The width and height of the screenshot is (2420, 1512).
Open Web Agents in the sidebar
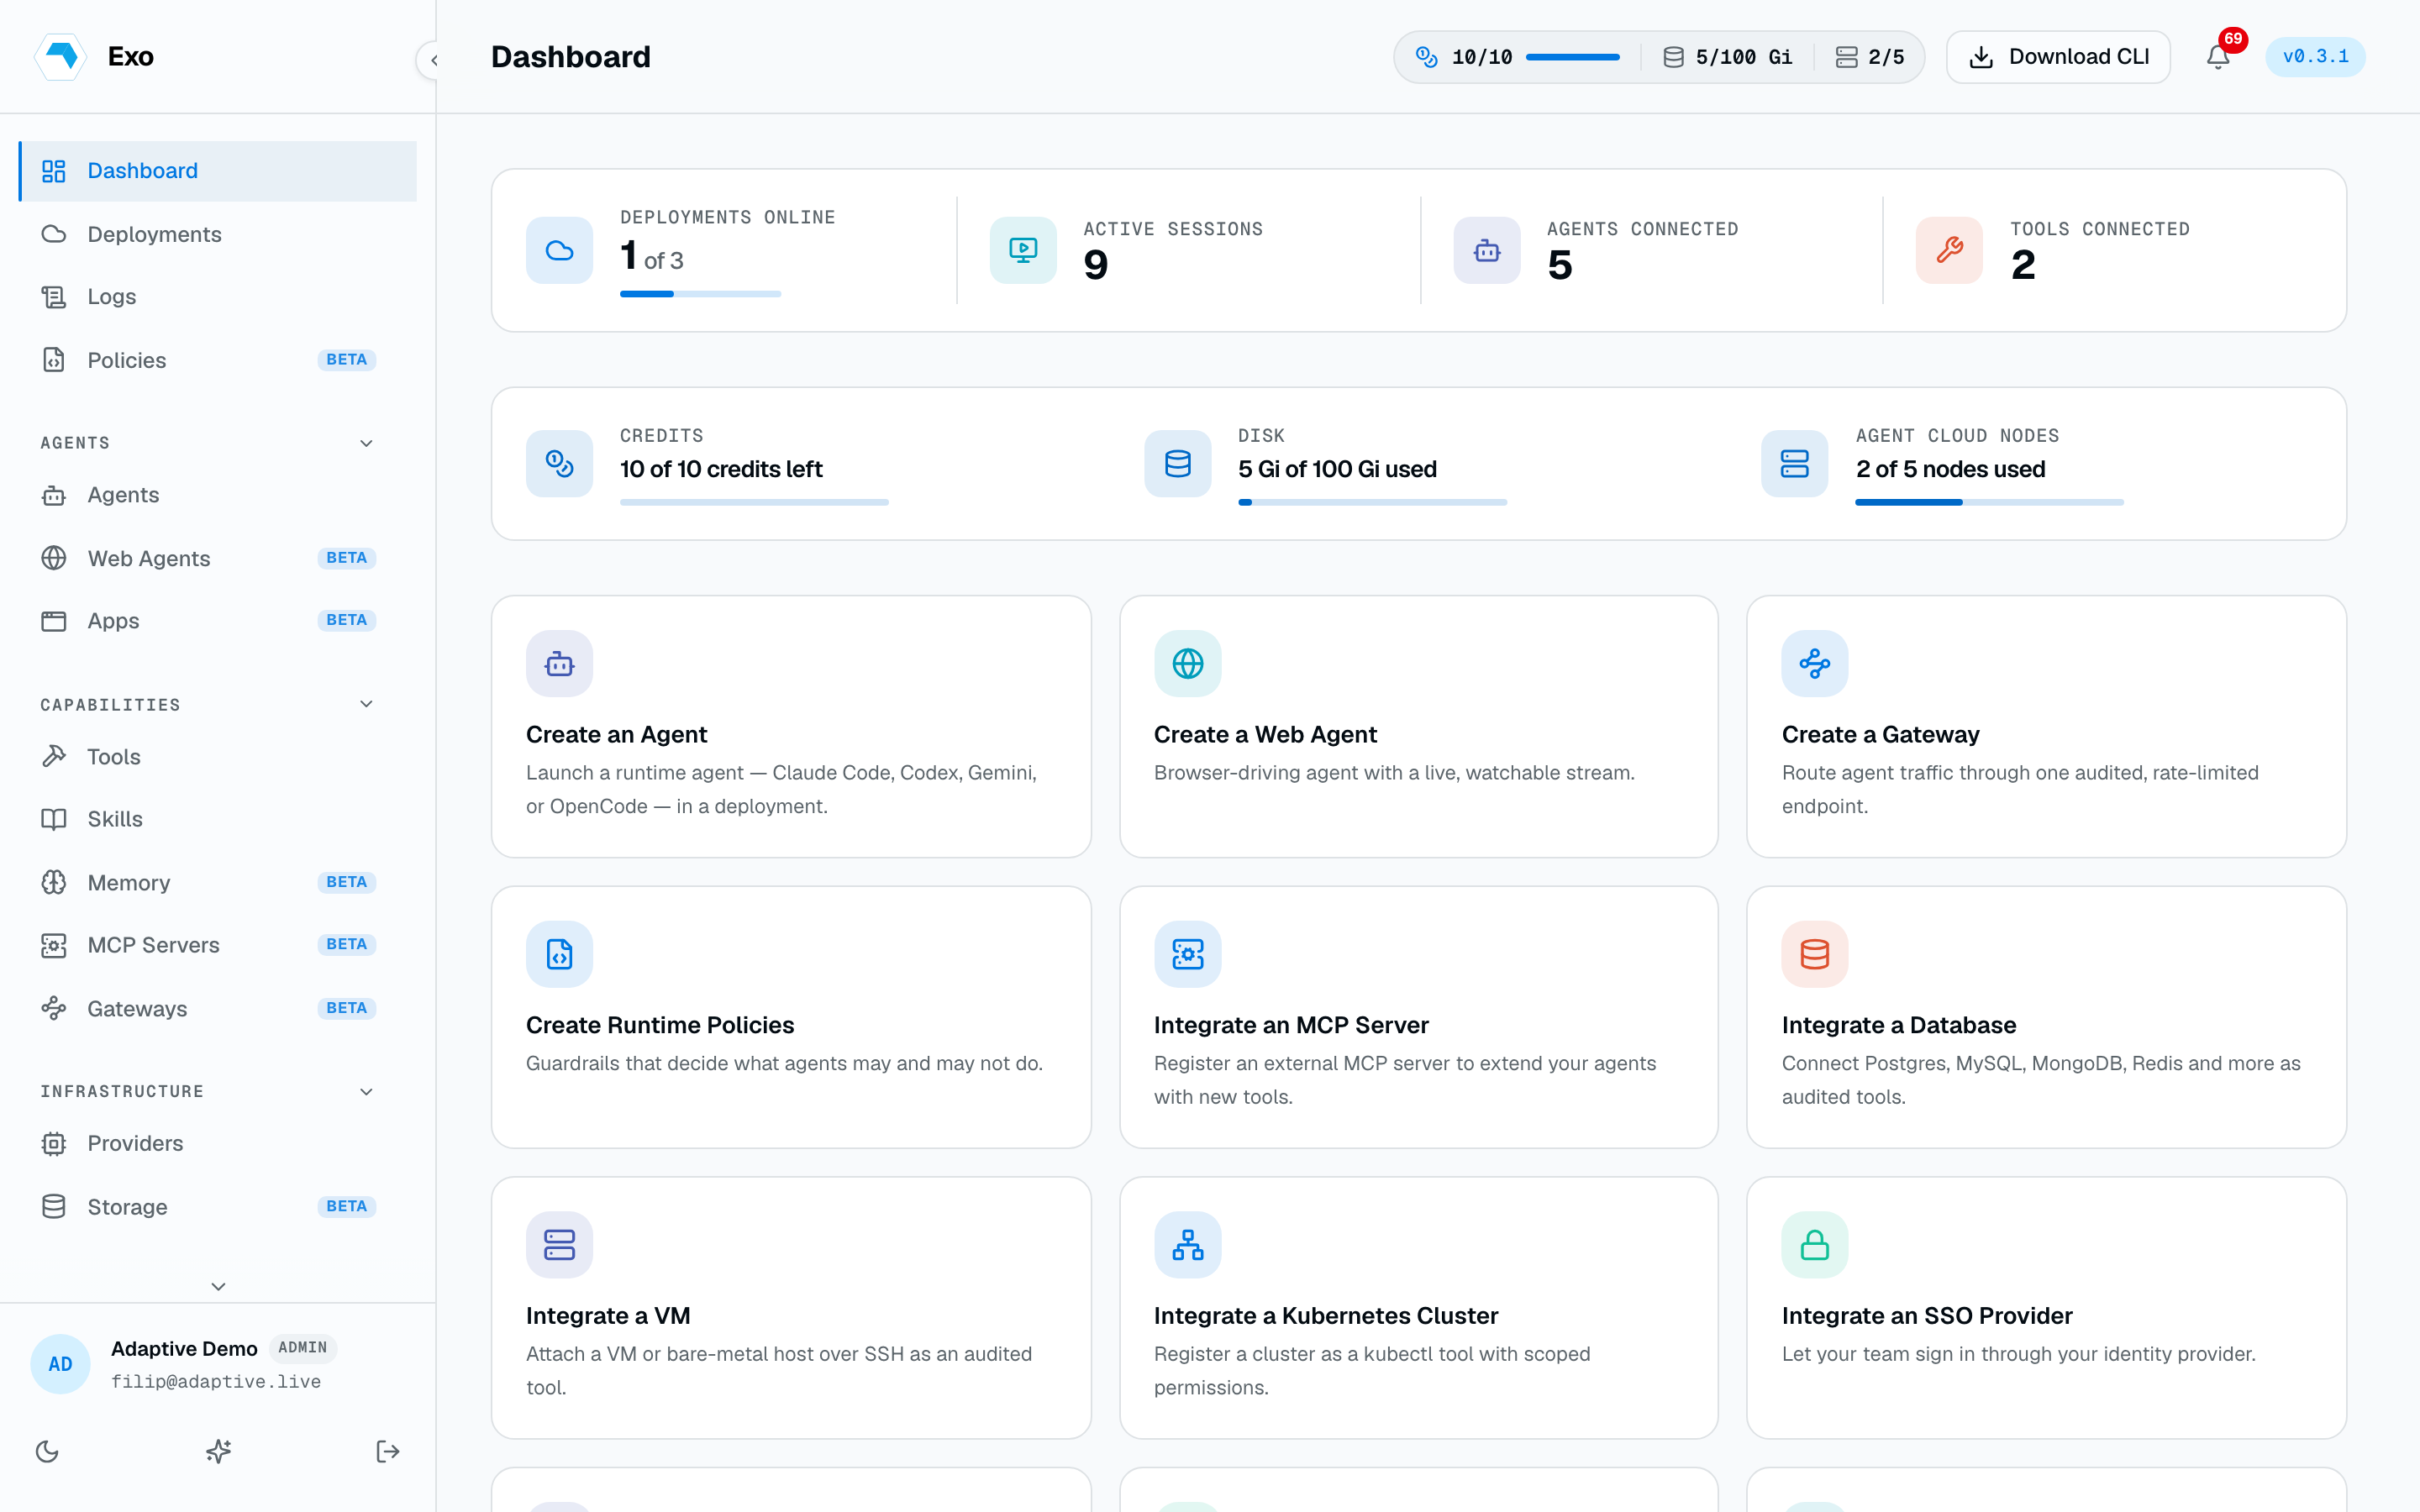pyautogui.click(x=218, y=558)
